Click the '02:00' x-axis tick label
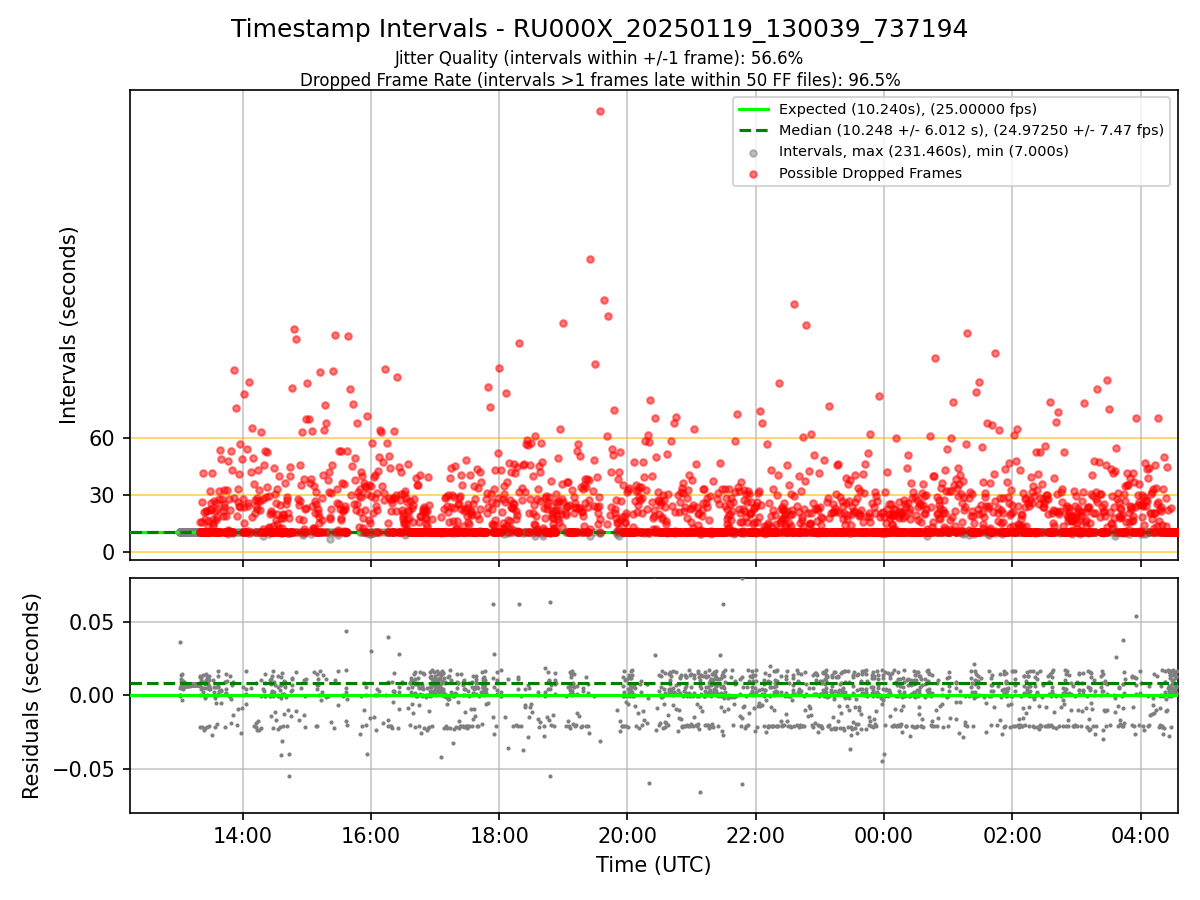1200x900 pixels. (x=1012, y=835)
